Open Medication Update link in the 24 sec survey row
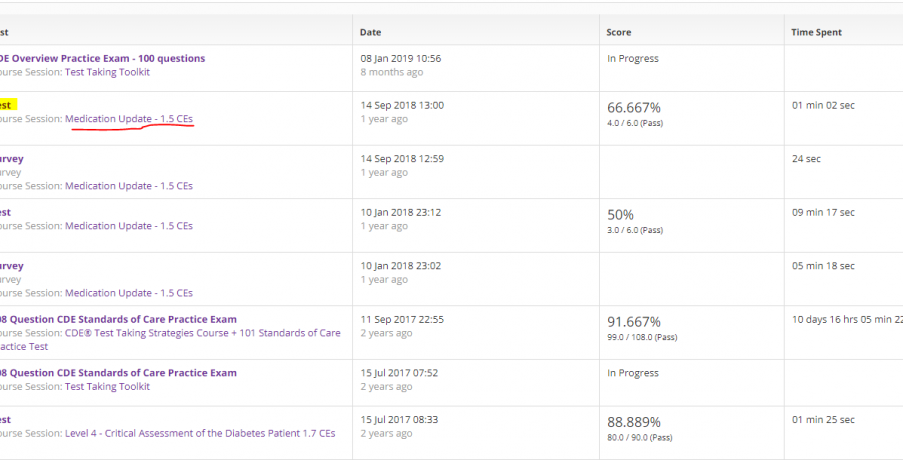The height and width of the screenshot is (460, 903). [x=129, y=186]
